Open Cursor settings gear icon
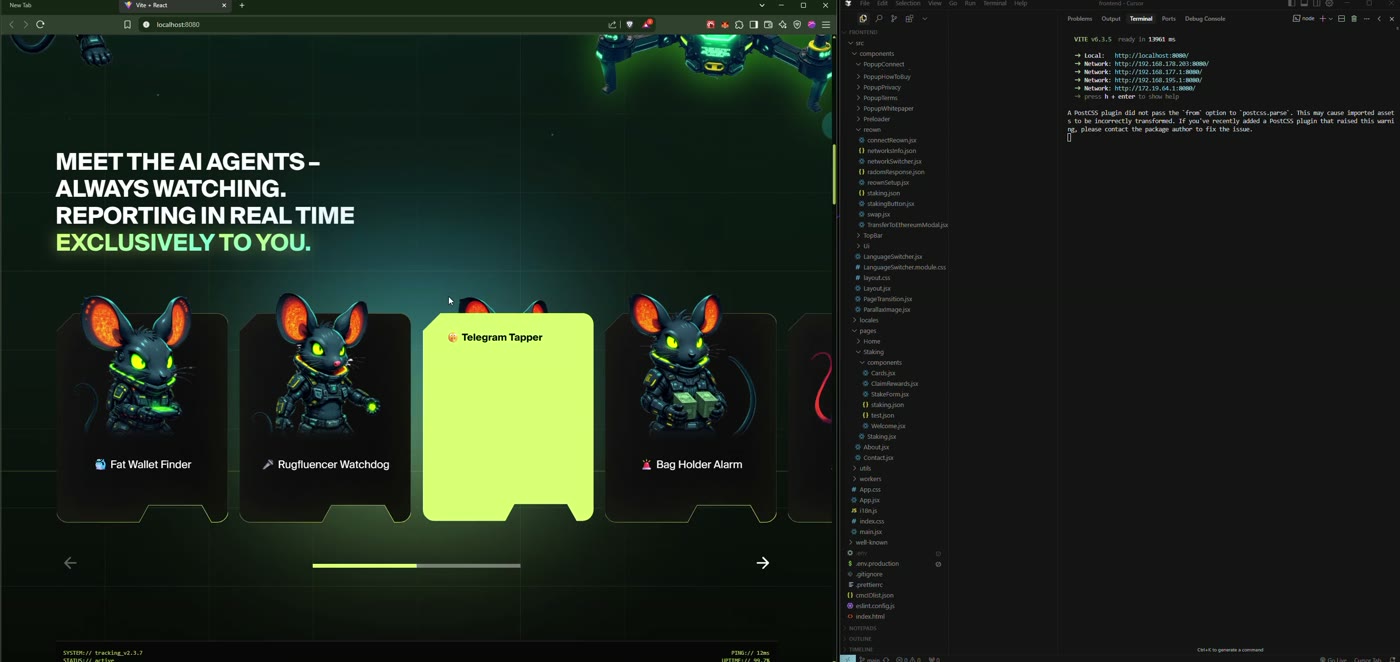This screenshot has height=662, width=1400. pyautogui.click(x=1329, y=4)
